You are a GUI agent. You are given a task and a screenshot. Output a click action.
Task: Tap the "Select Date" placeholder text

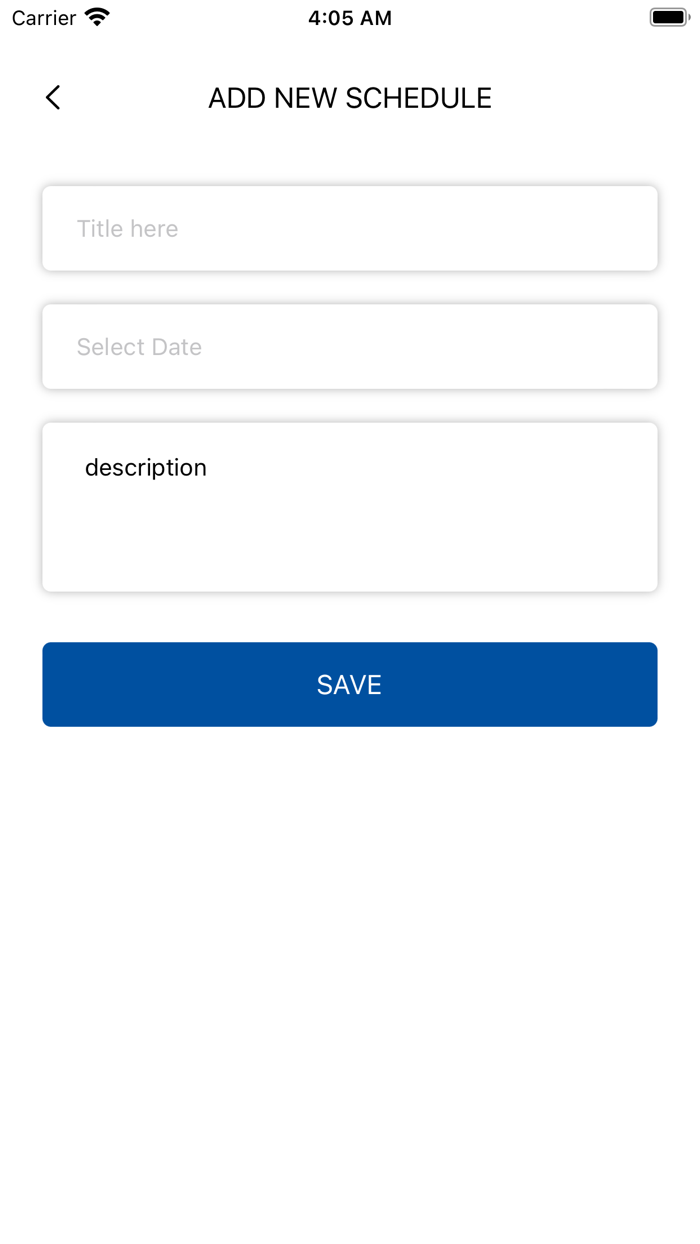coord(139,347)
